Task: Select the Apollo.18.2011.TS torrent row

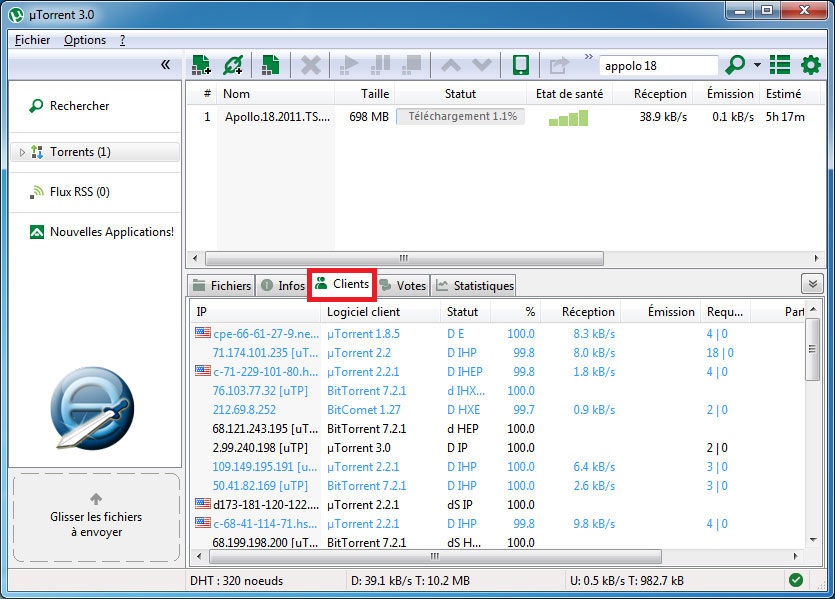Action: (x=504, y=117)
